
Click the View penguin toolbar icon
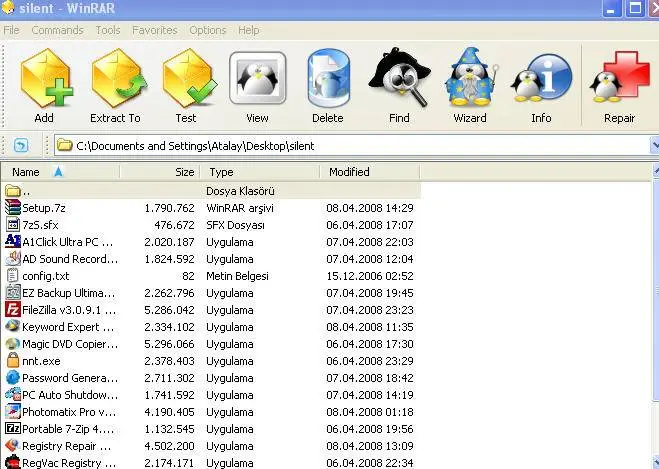[257, 78]
